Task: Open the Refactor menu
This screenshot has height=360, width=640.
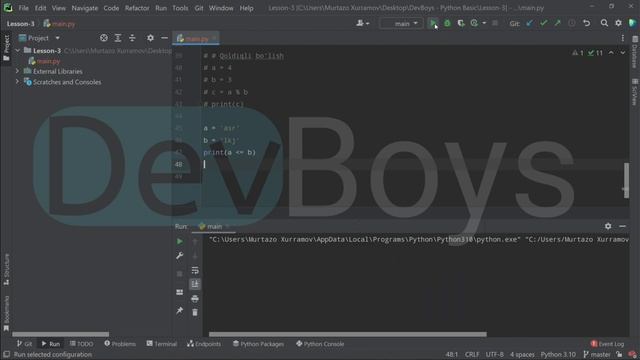Action: point(137,8)
